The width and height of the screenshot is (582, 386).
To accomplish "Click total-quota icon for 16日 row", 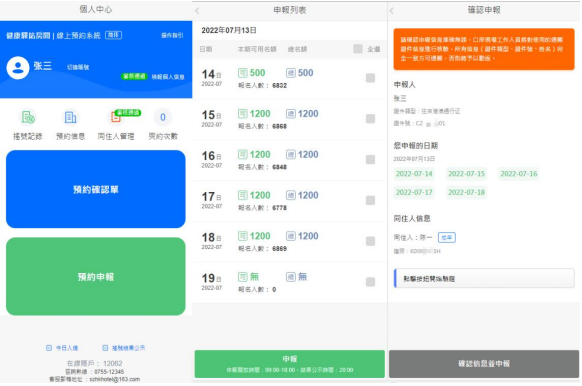I will point(291,154).
